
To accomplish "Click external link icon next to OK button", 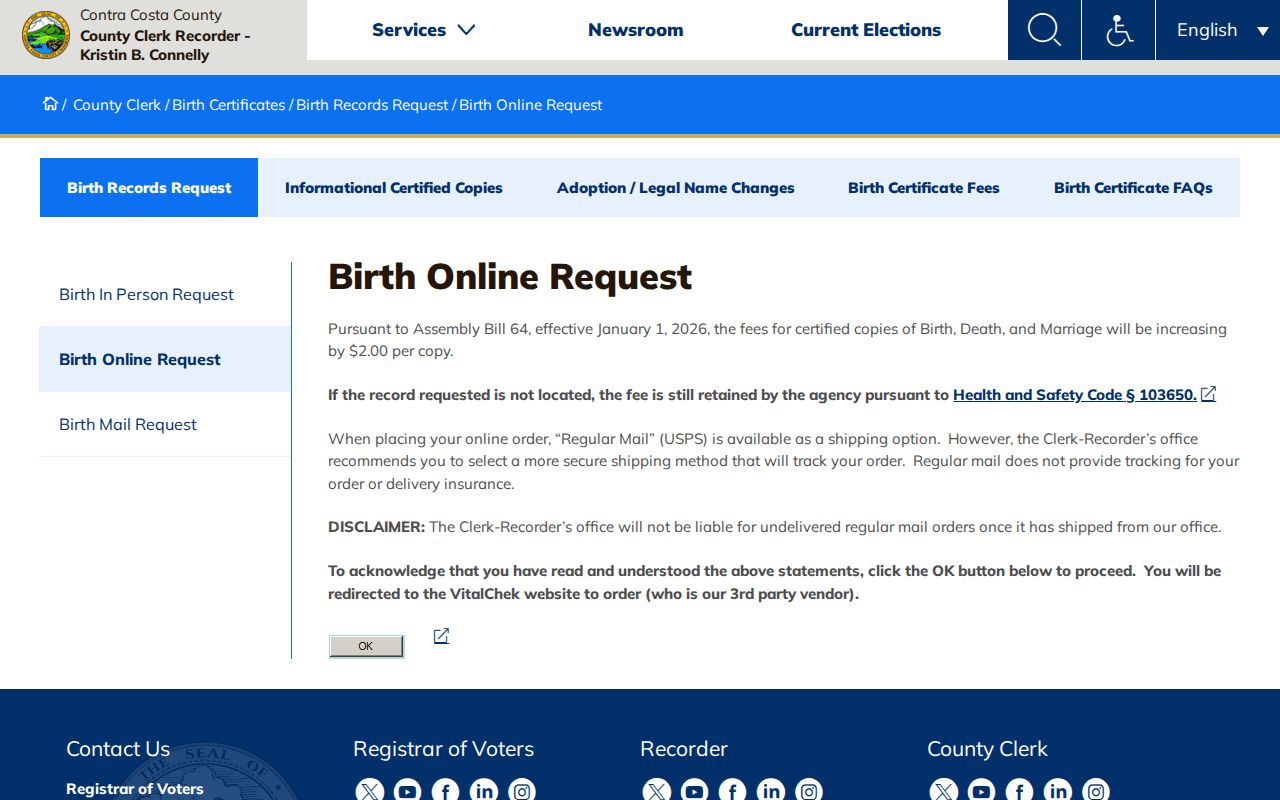I will pyautogui.click(x=441, y=636).
